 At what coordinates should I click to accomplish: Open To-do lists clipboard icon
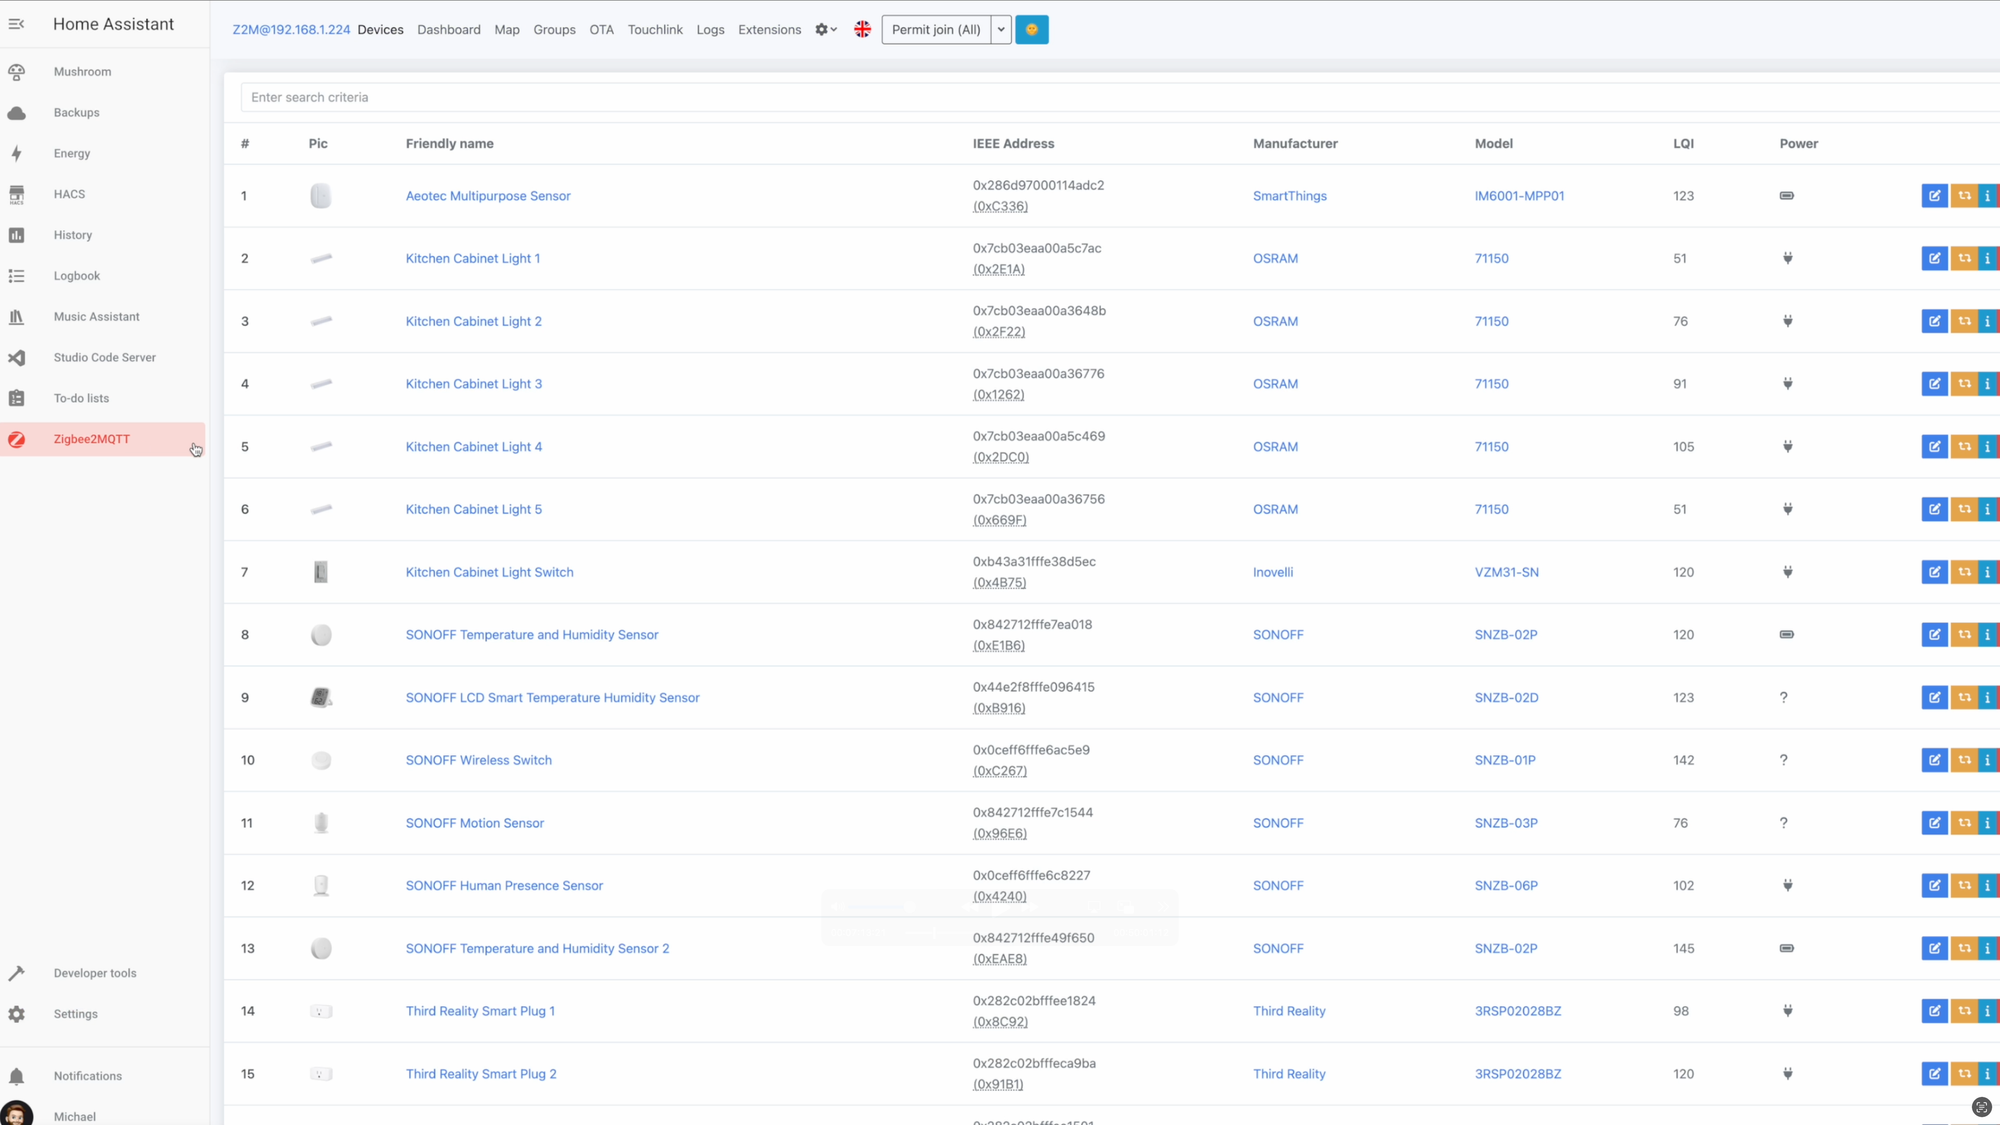point(16,398)
